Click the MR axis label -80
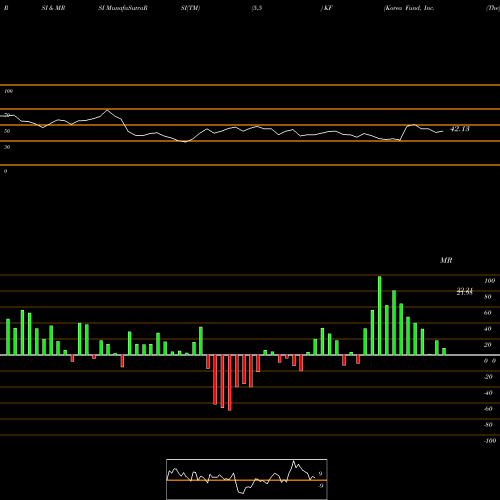 [488, 425]
